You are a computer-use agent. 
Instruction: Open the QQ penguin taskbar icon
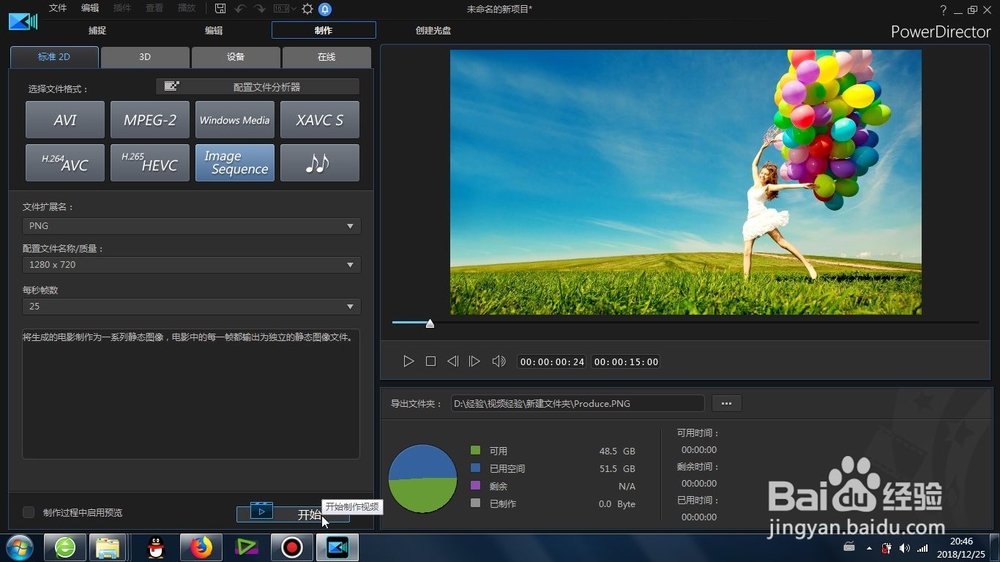156,547
